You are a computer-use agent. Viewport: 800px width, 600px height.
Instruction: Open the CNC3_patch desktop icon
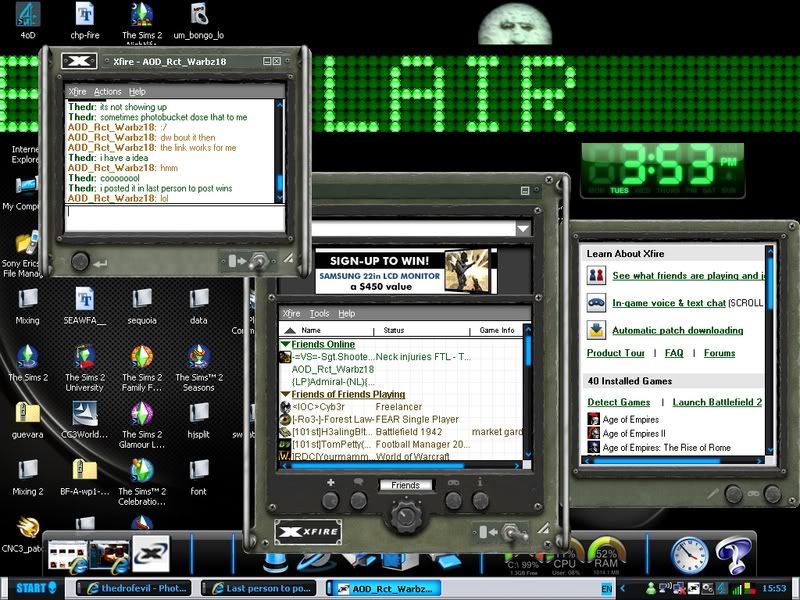26,534
